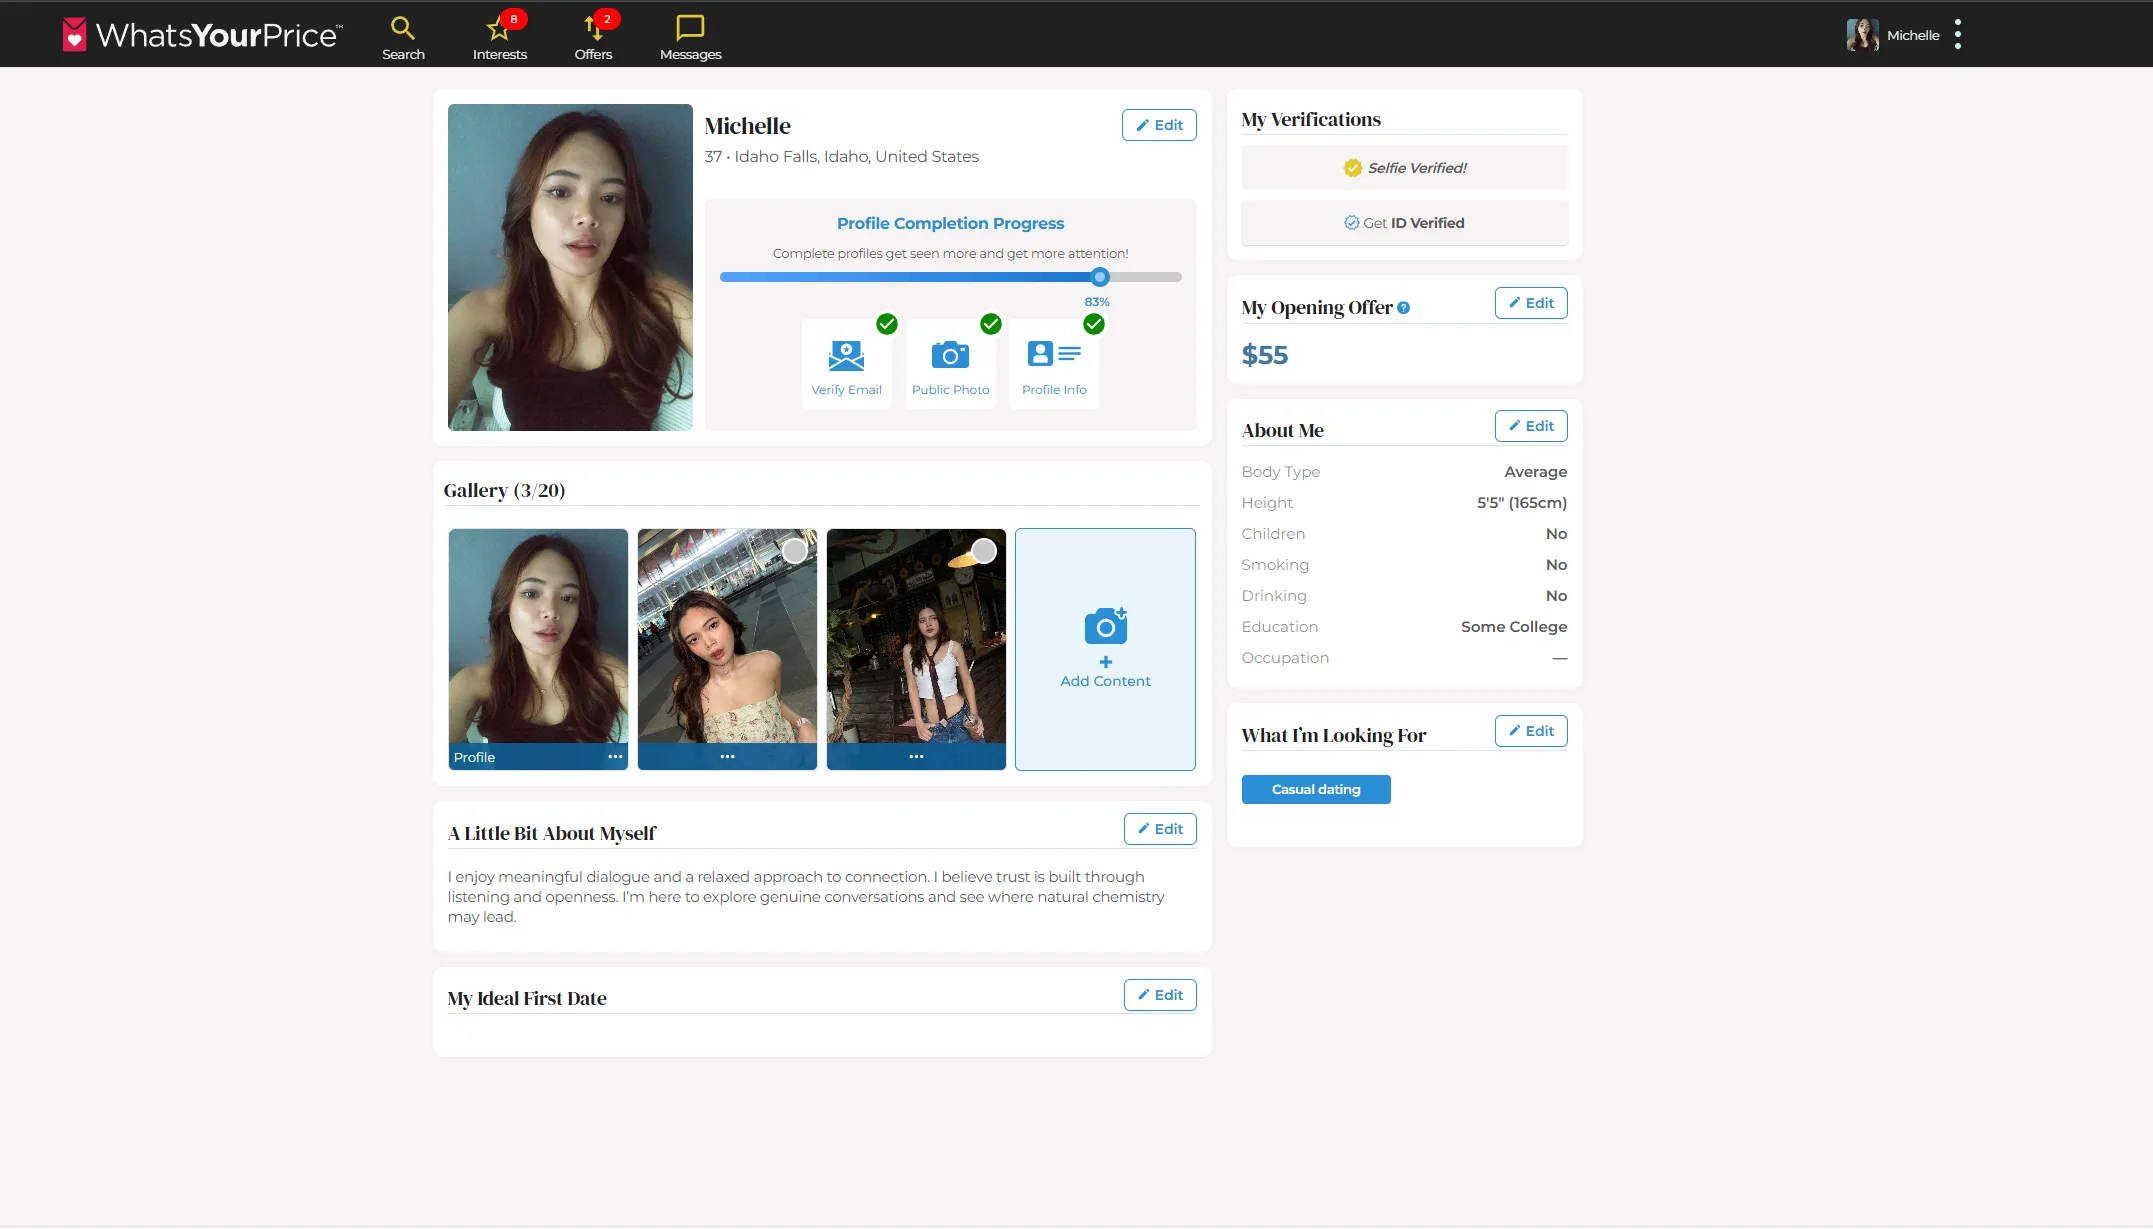Open Interests star icon with badge
This screenshot has height=1229, width=2153.
click(498, 29)
